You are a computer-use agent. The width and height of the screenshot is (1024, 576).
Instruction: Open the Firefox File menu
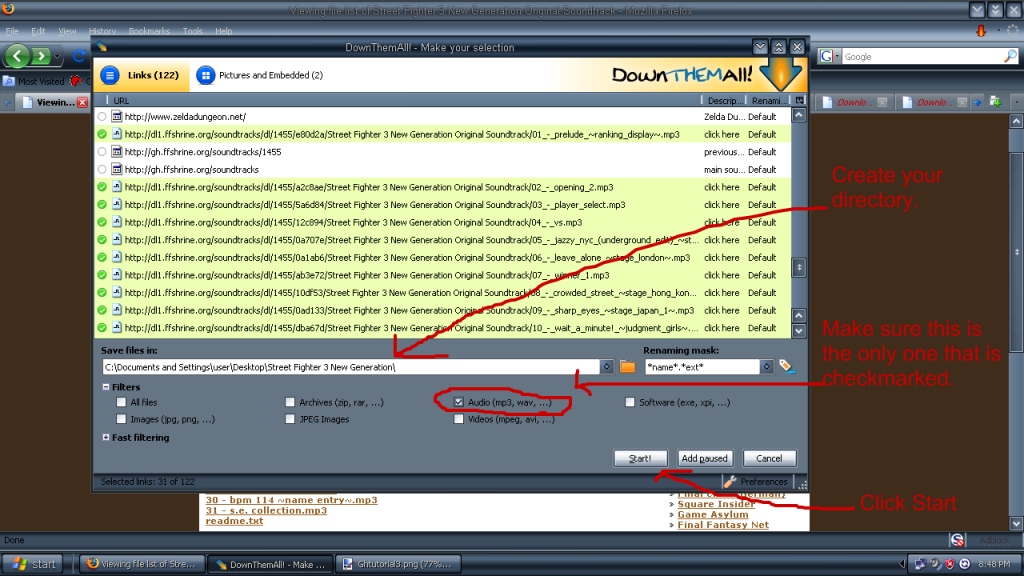point(12,31)
